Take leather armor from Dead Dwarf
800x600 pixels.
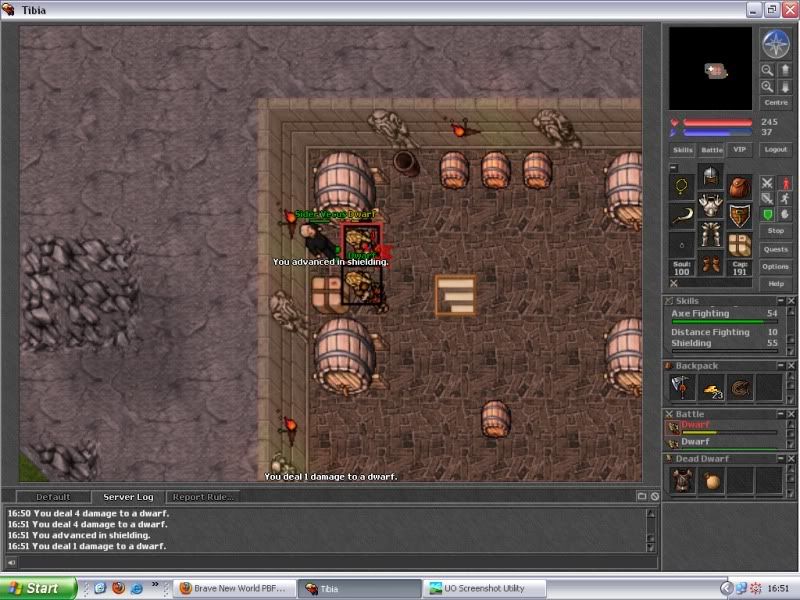682,481
